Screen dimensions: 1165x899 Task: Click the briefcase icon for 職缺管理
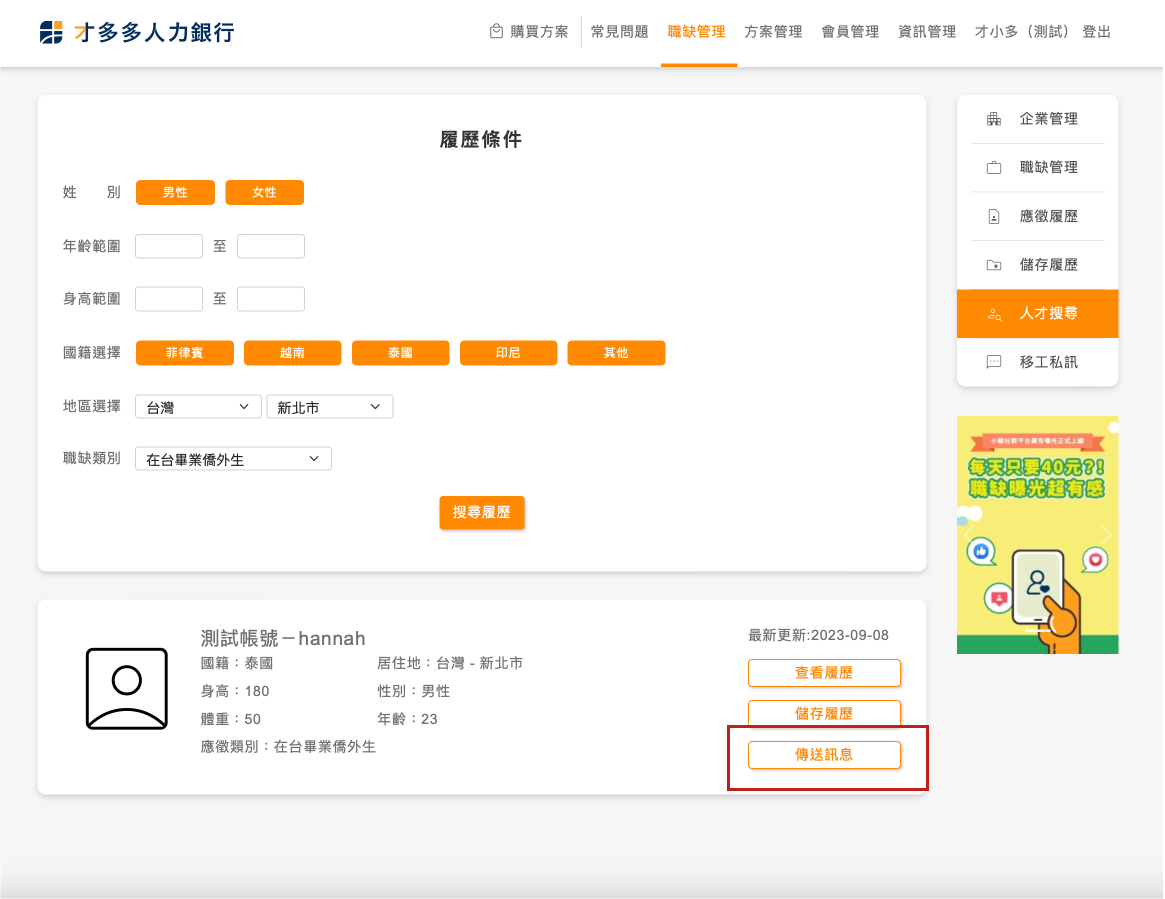[993, 168]
